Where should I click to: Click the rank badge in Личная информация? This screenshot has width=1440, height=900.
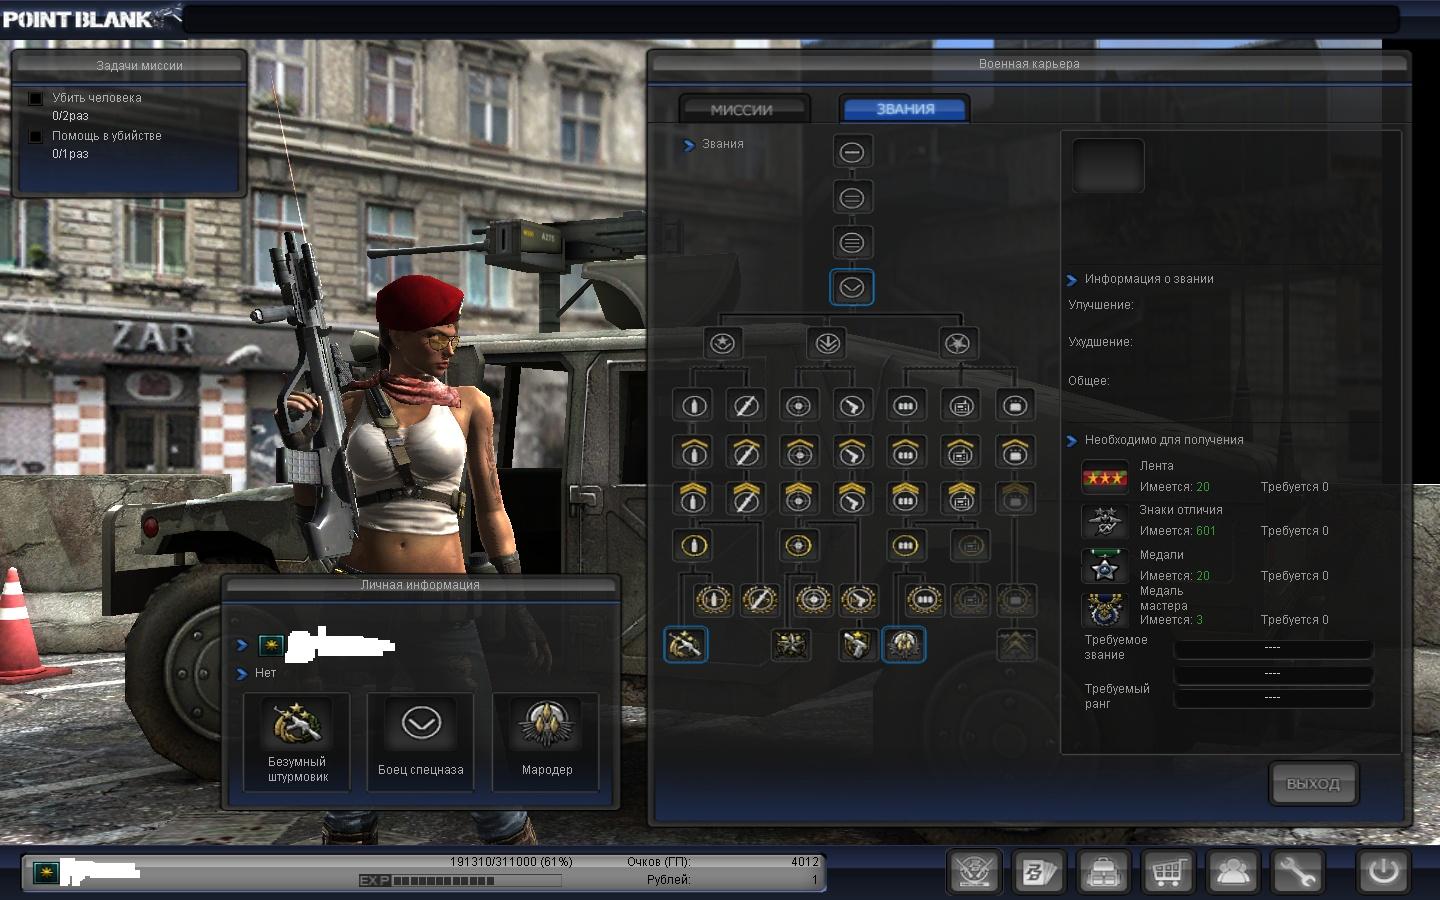[270, 645]
